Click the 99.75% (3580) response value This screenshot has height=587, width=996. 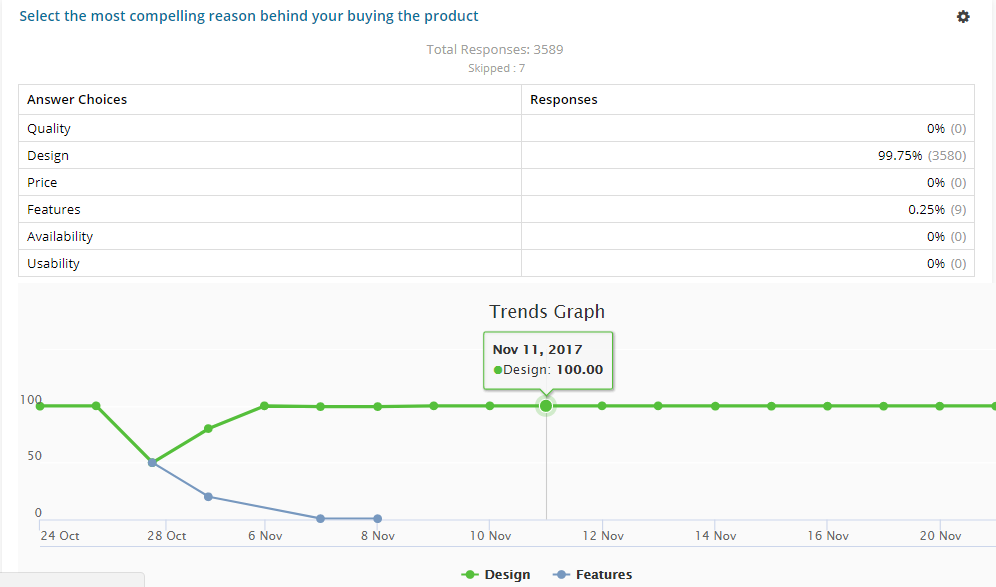coord(922,156)
